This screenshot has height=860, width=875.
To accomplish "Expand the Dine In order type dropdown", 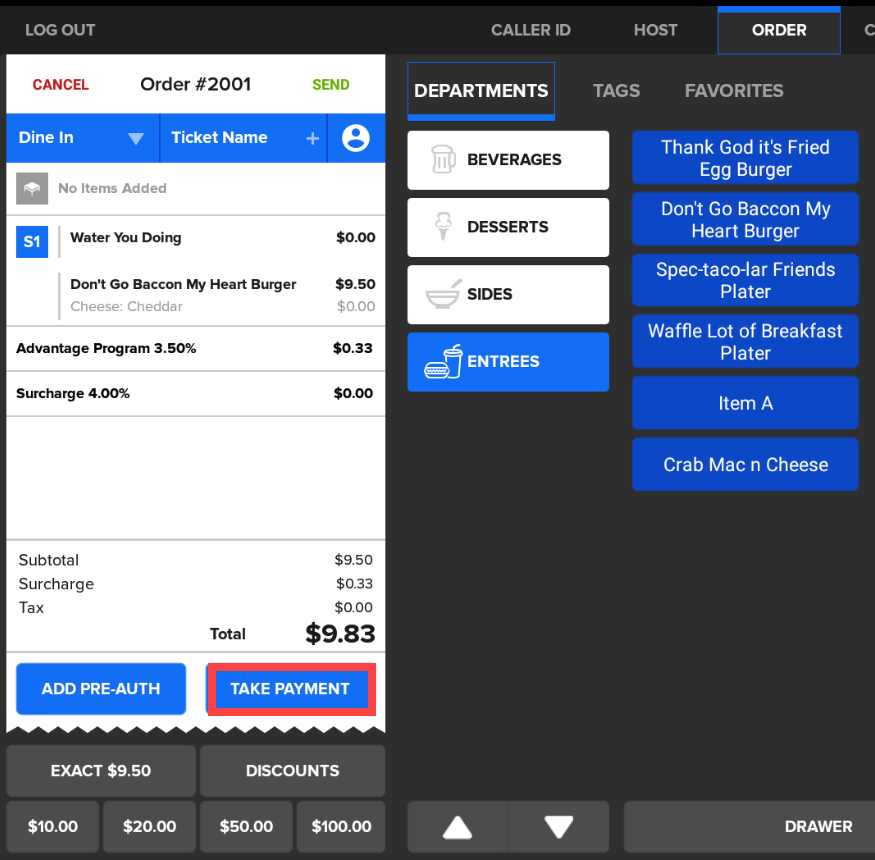I will point(136,139).
